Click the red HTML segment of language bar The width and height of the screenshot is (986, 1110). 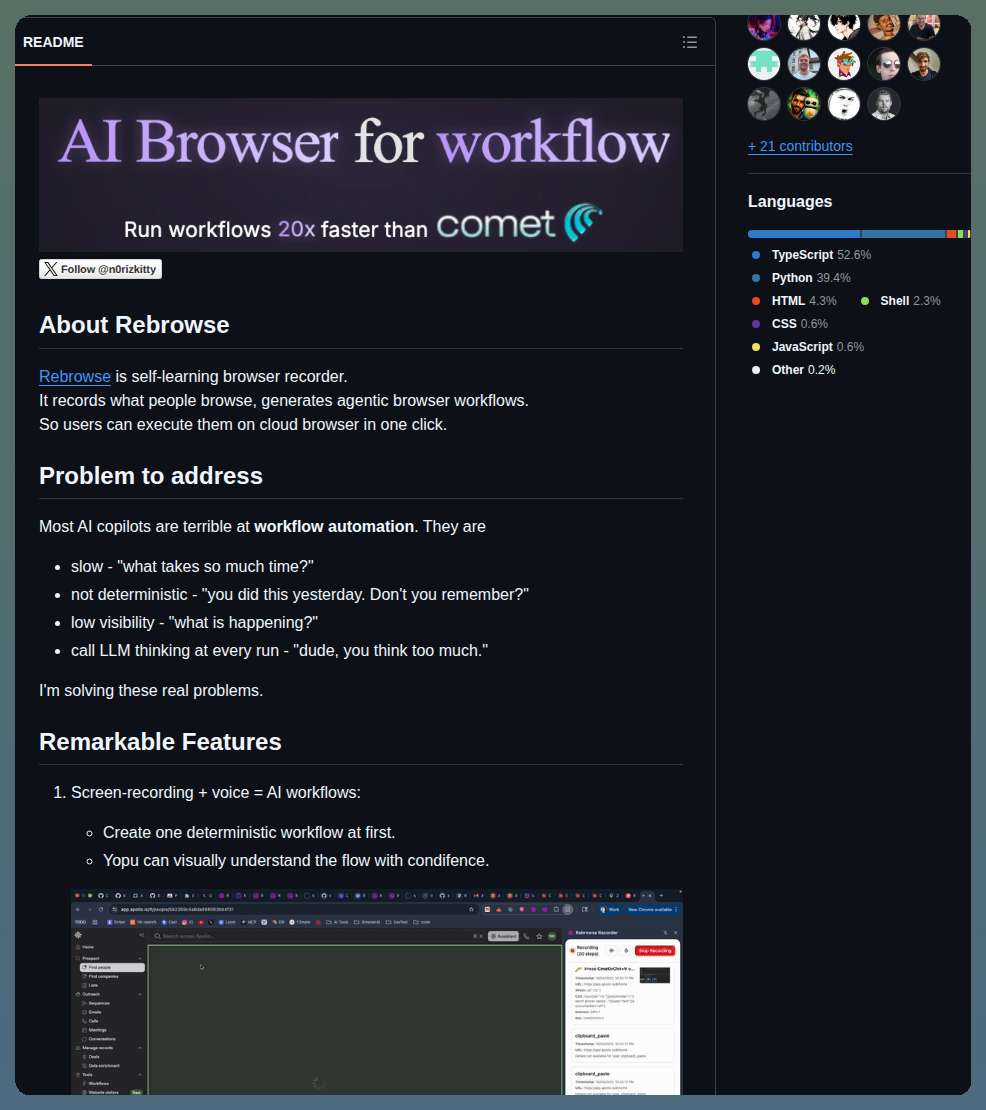(951, 234)
